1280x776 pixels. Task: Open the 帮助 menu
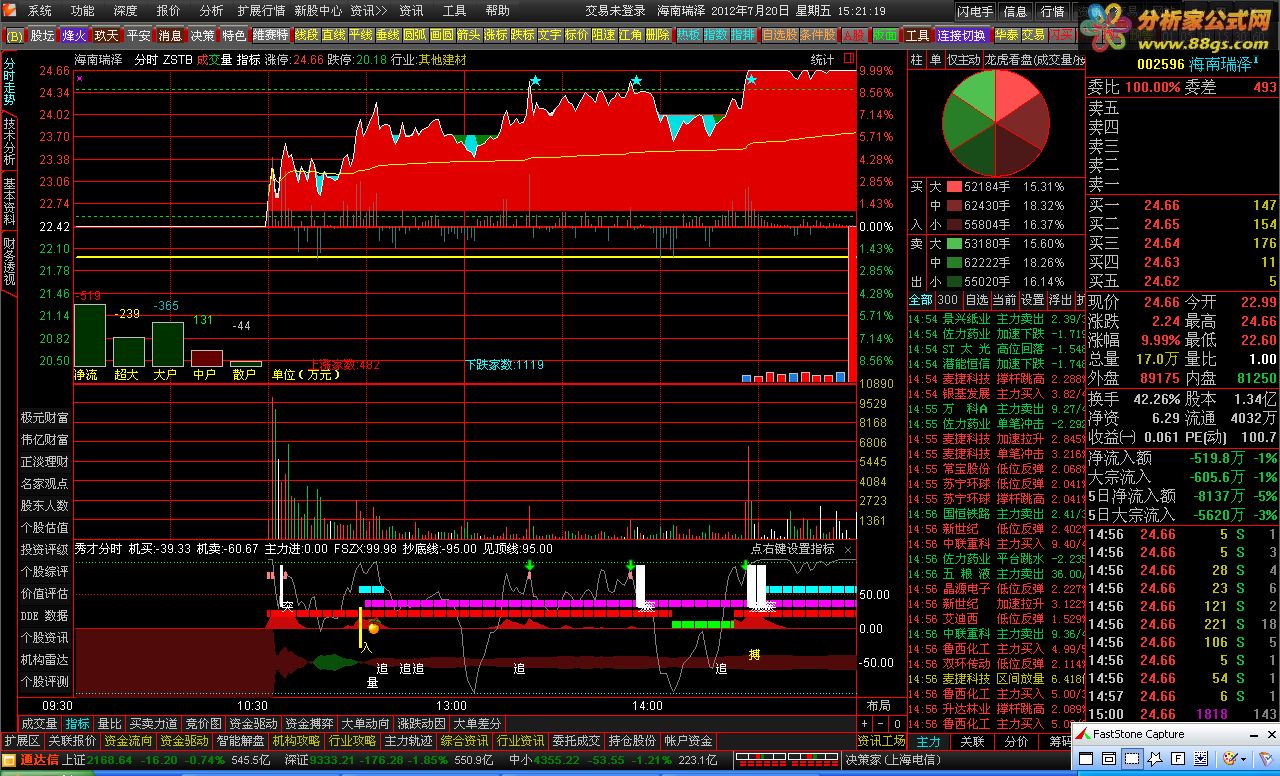click(497, 11)
